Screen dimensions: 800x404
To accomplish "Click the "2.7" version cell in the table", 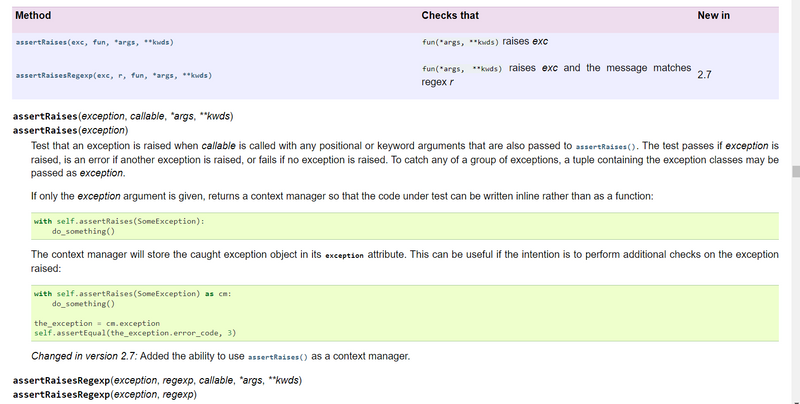I will coord(703,75).
